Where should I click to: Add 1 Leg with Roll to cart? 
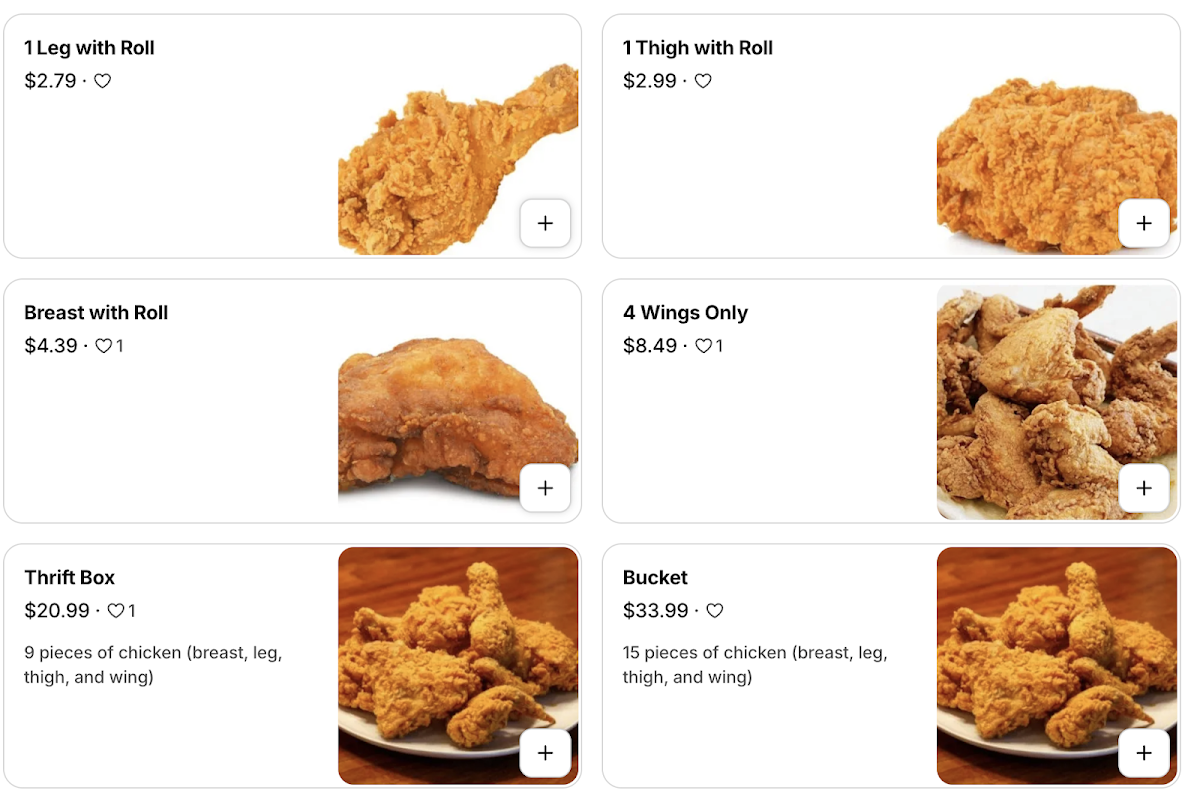pos(545,223)
